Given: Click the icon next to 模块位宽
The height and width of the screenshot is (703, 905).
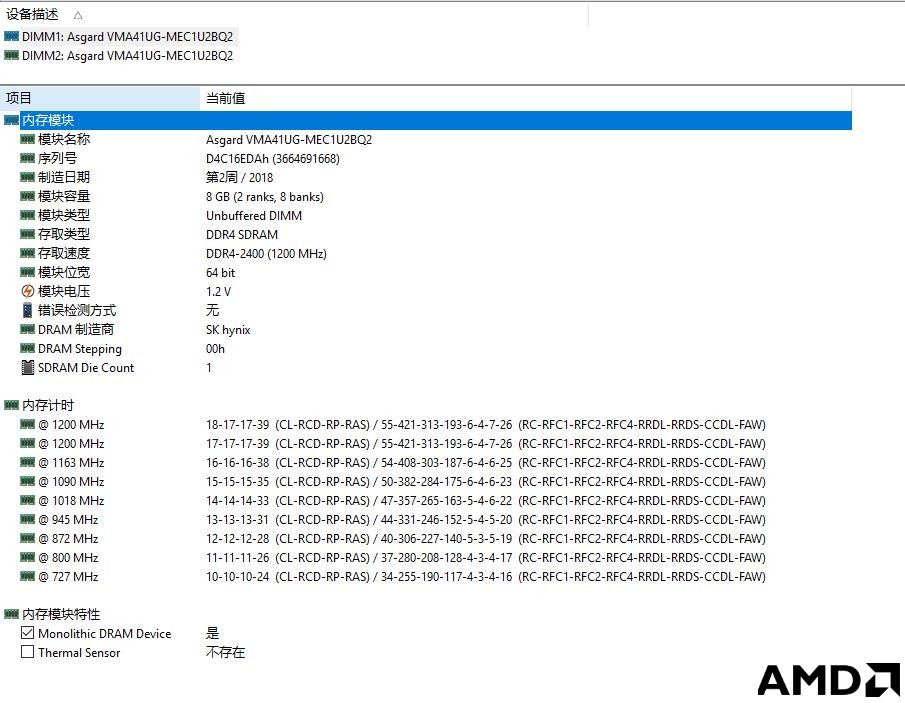Looking at the screenshot, I should [x=28, y=272].
